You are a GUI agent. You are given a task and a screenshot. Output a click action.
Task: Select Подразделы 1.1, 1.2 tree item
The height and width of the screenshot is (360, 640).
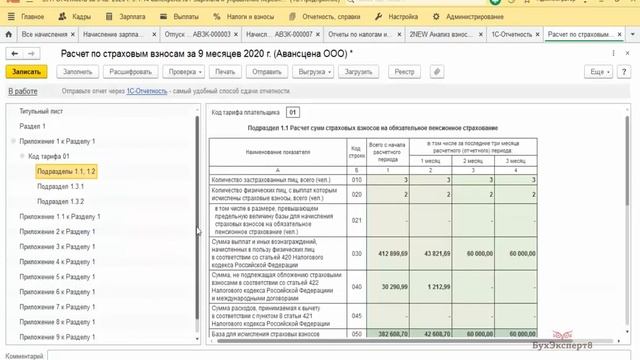point(67,171)
